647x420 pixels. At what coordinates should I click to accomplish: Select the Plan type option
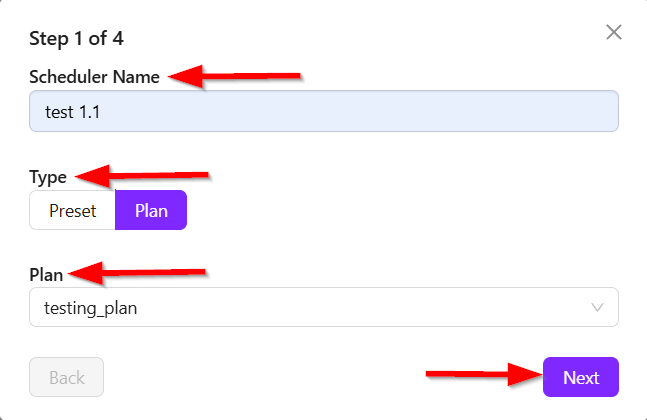coord(151,211)
